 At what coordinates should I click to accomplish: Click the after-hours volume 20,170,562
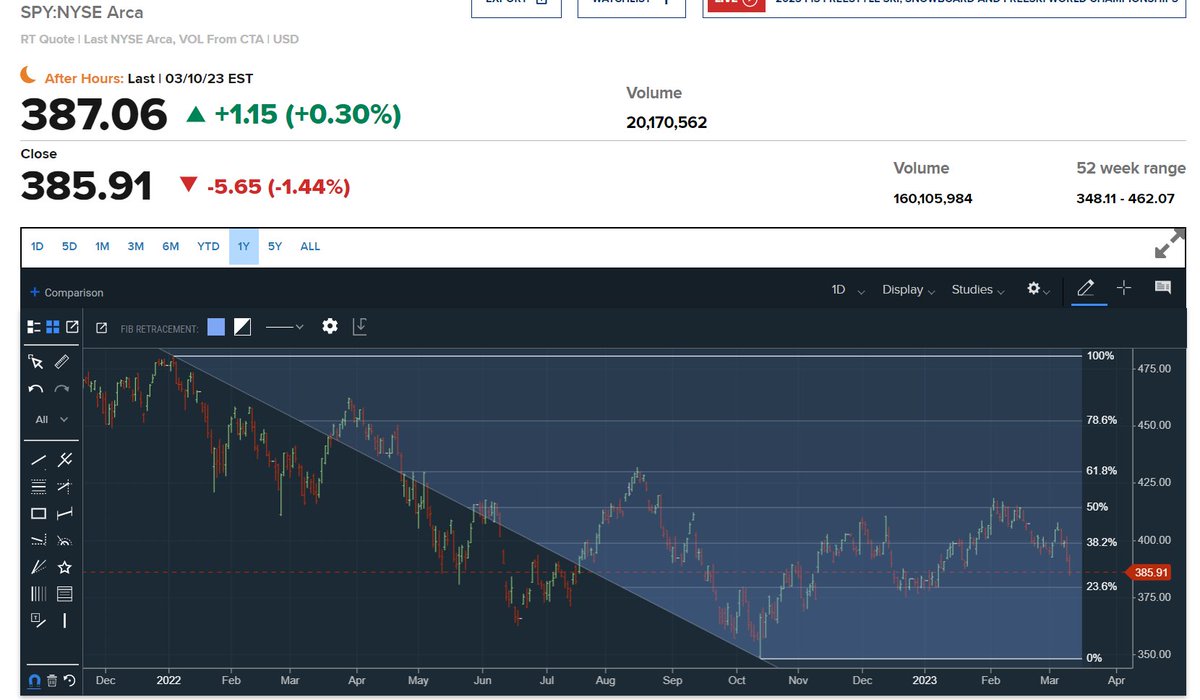(x=666, y=122)
